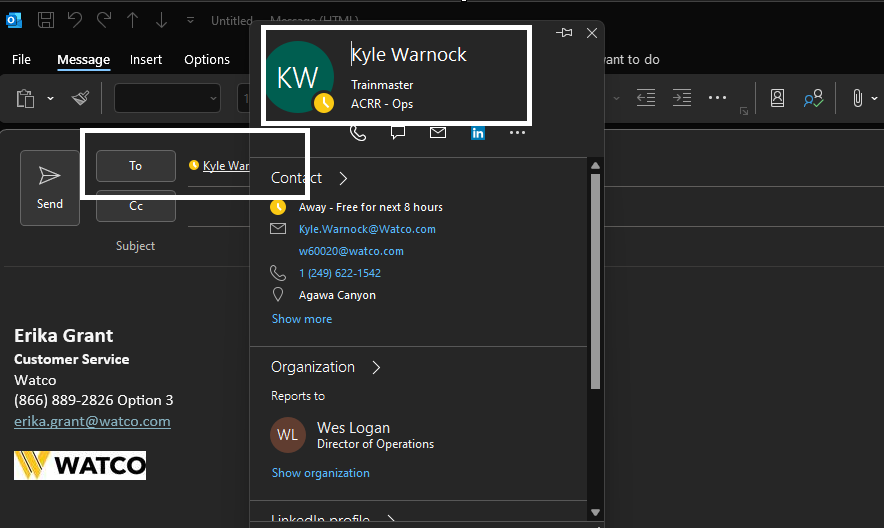The height and width of the screenshot is (528, 884).
Task: Open the Attach File dropdown arrow
Action: click(874, 98)
